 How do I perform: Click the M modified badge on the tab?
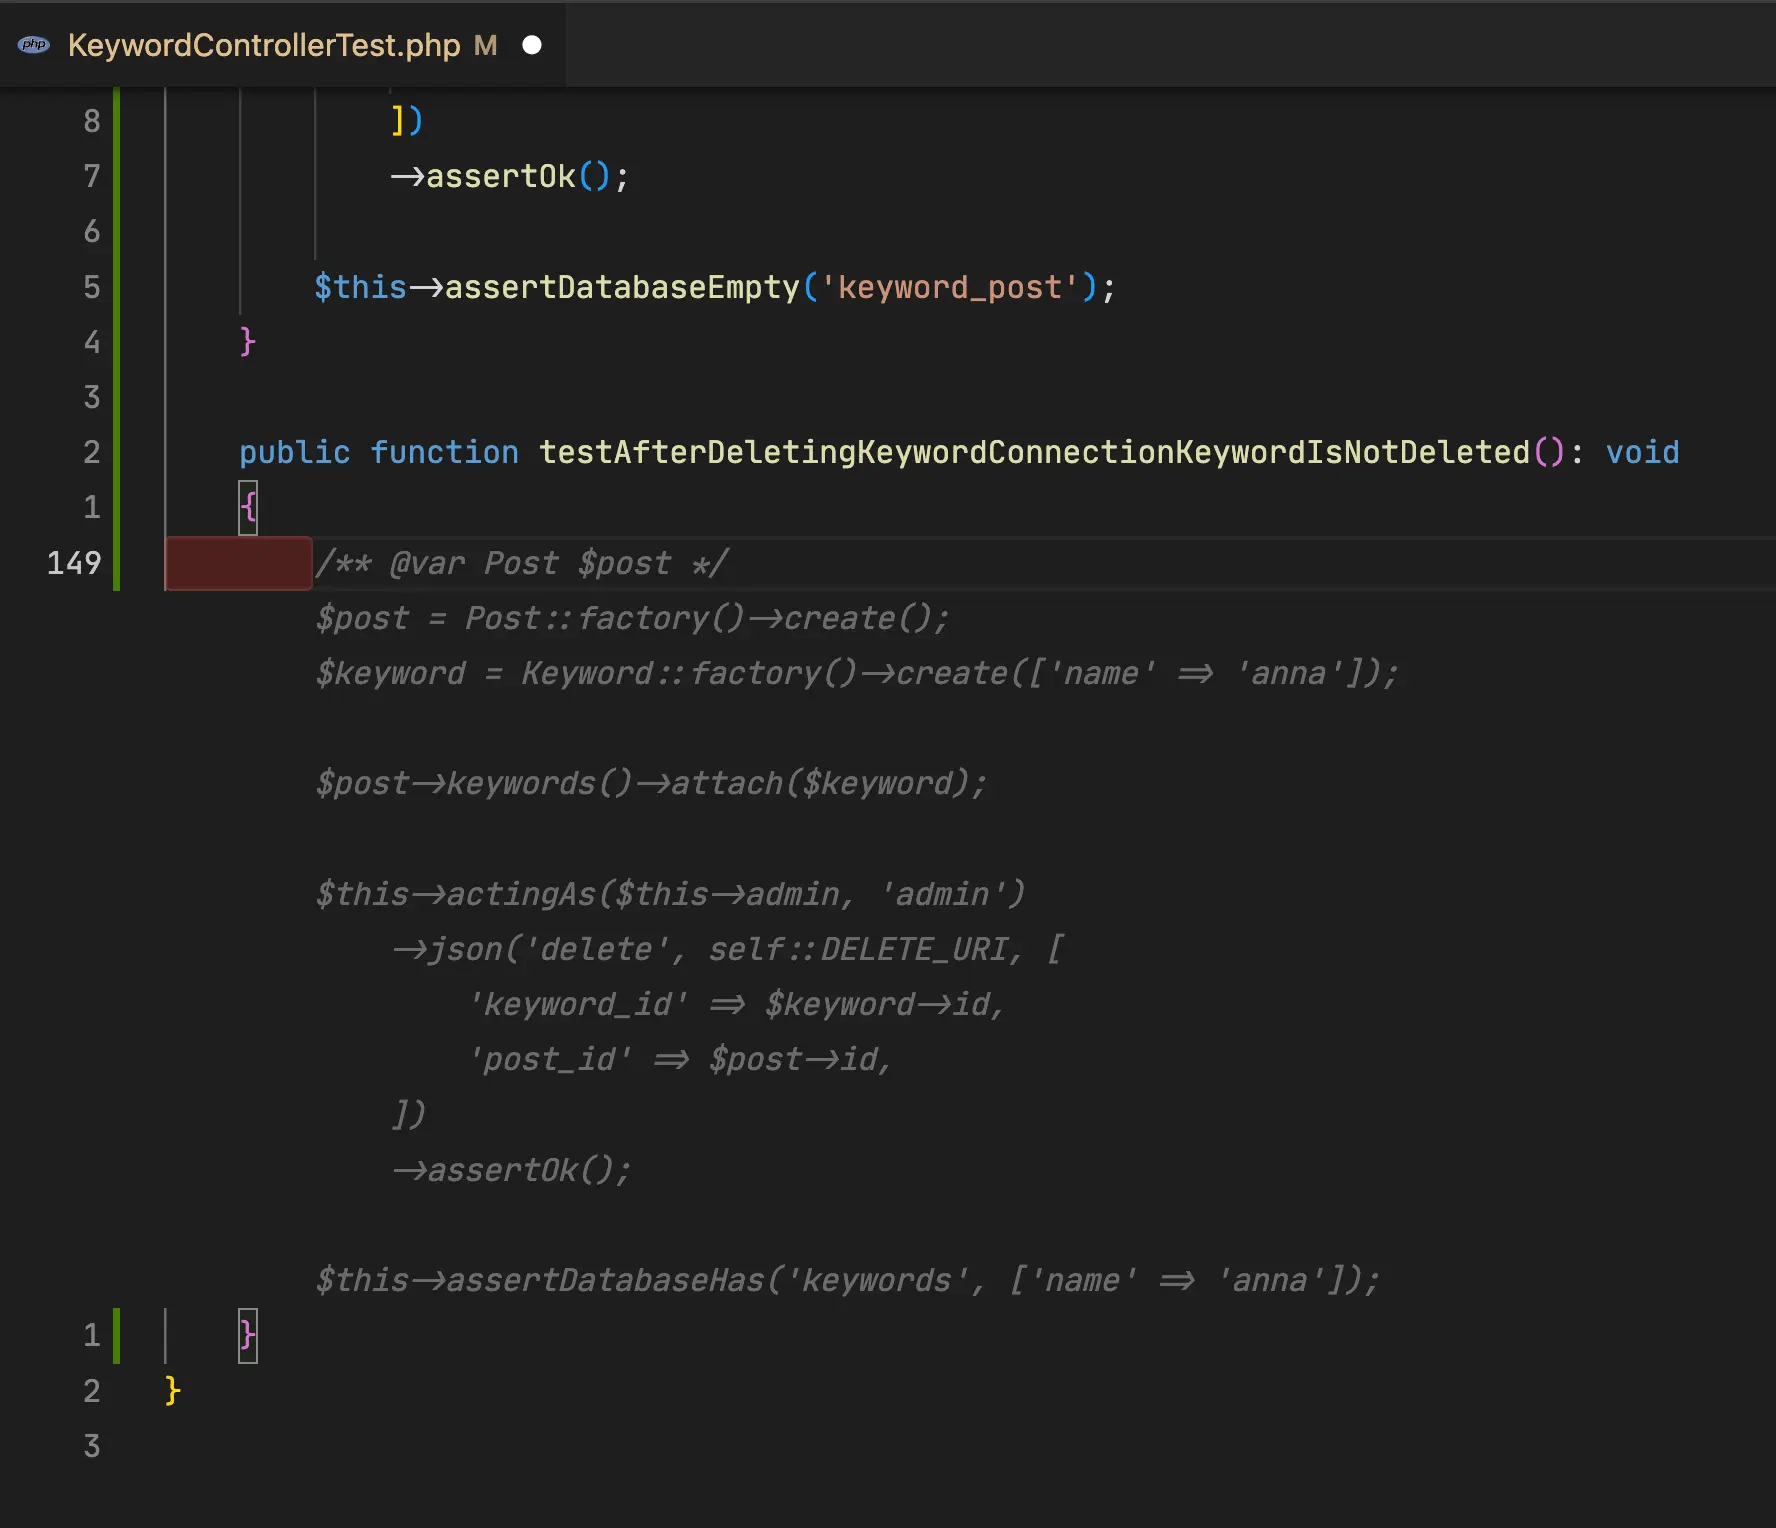coord(485,45)
